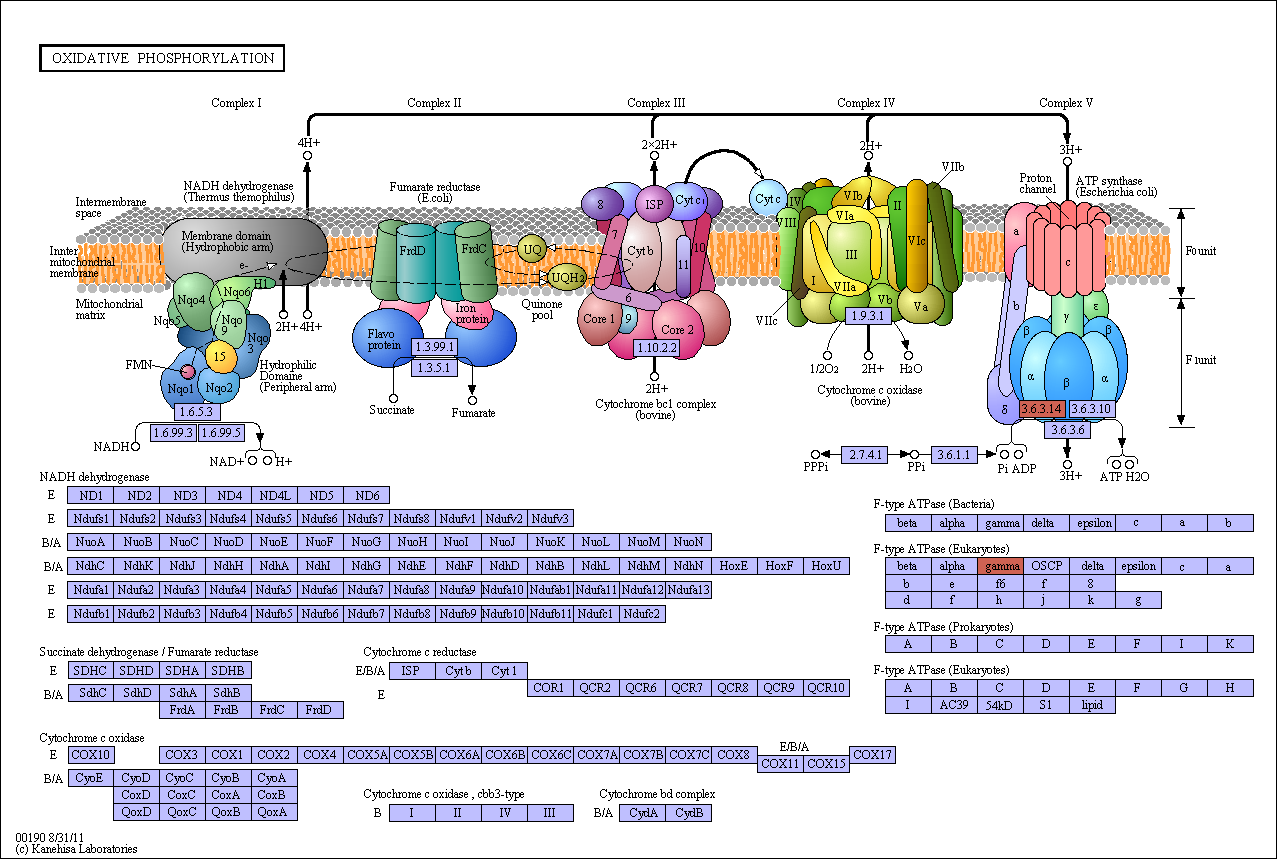
Task: Click the FrdA gene box
Action: point(183,710)
